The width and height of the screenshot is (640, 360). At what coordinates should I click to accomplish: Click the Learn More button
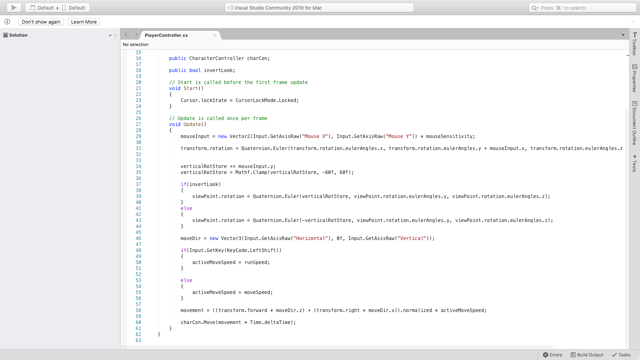[x=84, y=22]
